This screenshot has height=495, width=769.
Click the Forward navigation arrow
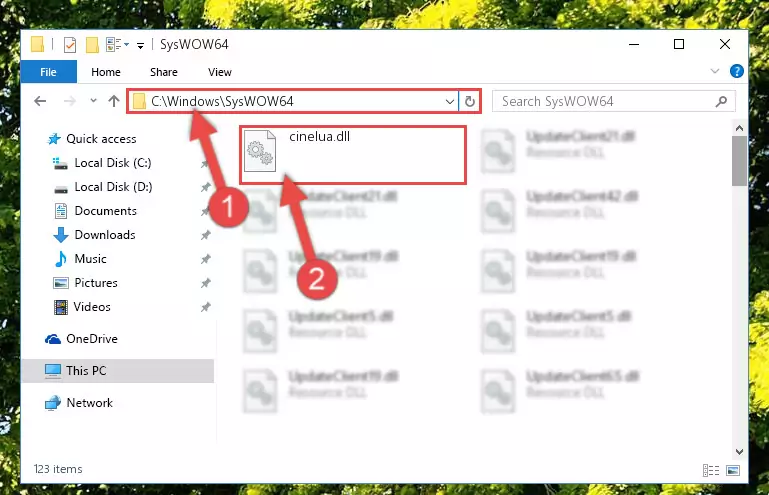point(70,101)
